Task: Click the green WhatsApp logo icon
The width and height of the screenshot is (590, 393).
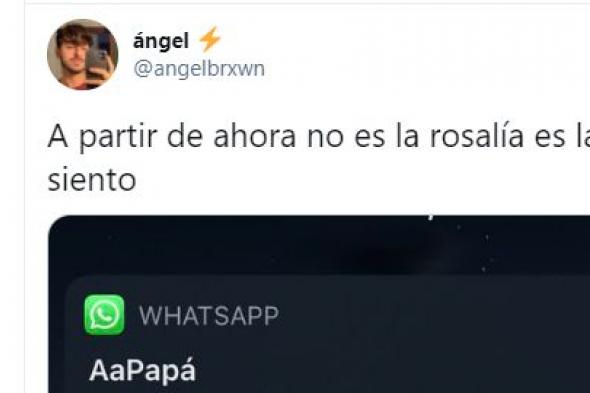Action: [104, 315]
